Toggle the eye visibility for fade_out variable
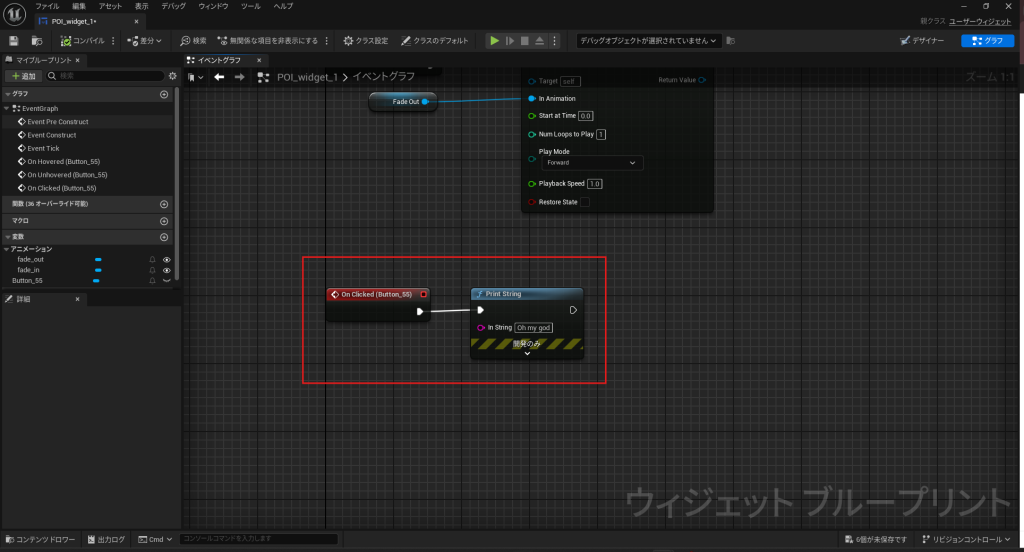The height and width of the screenshot is (552, 1024). [167, 259]
